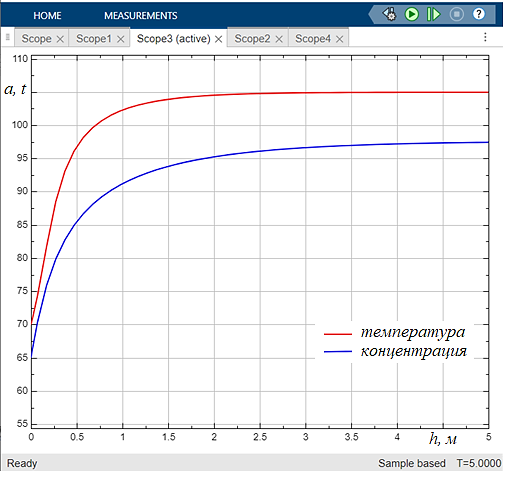The image size is (518, 484).
Task: Click the tab strip drag handle
Action: (x=8, y=37)
